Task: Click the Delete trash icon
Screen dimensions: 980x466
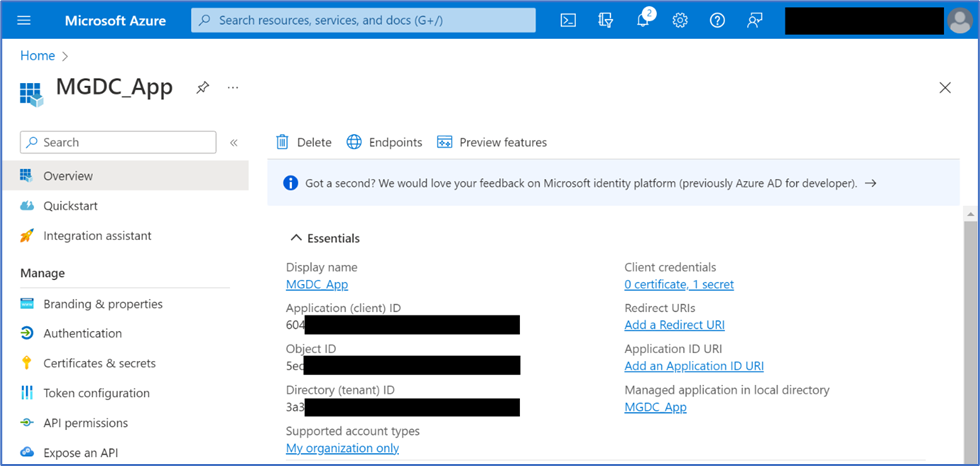Action: 282,142
